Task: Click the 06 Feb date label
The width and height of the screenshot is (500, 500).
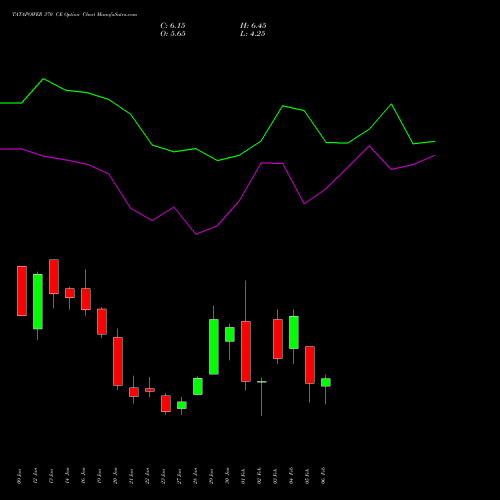Action: (x=324, y=476)
